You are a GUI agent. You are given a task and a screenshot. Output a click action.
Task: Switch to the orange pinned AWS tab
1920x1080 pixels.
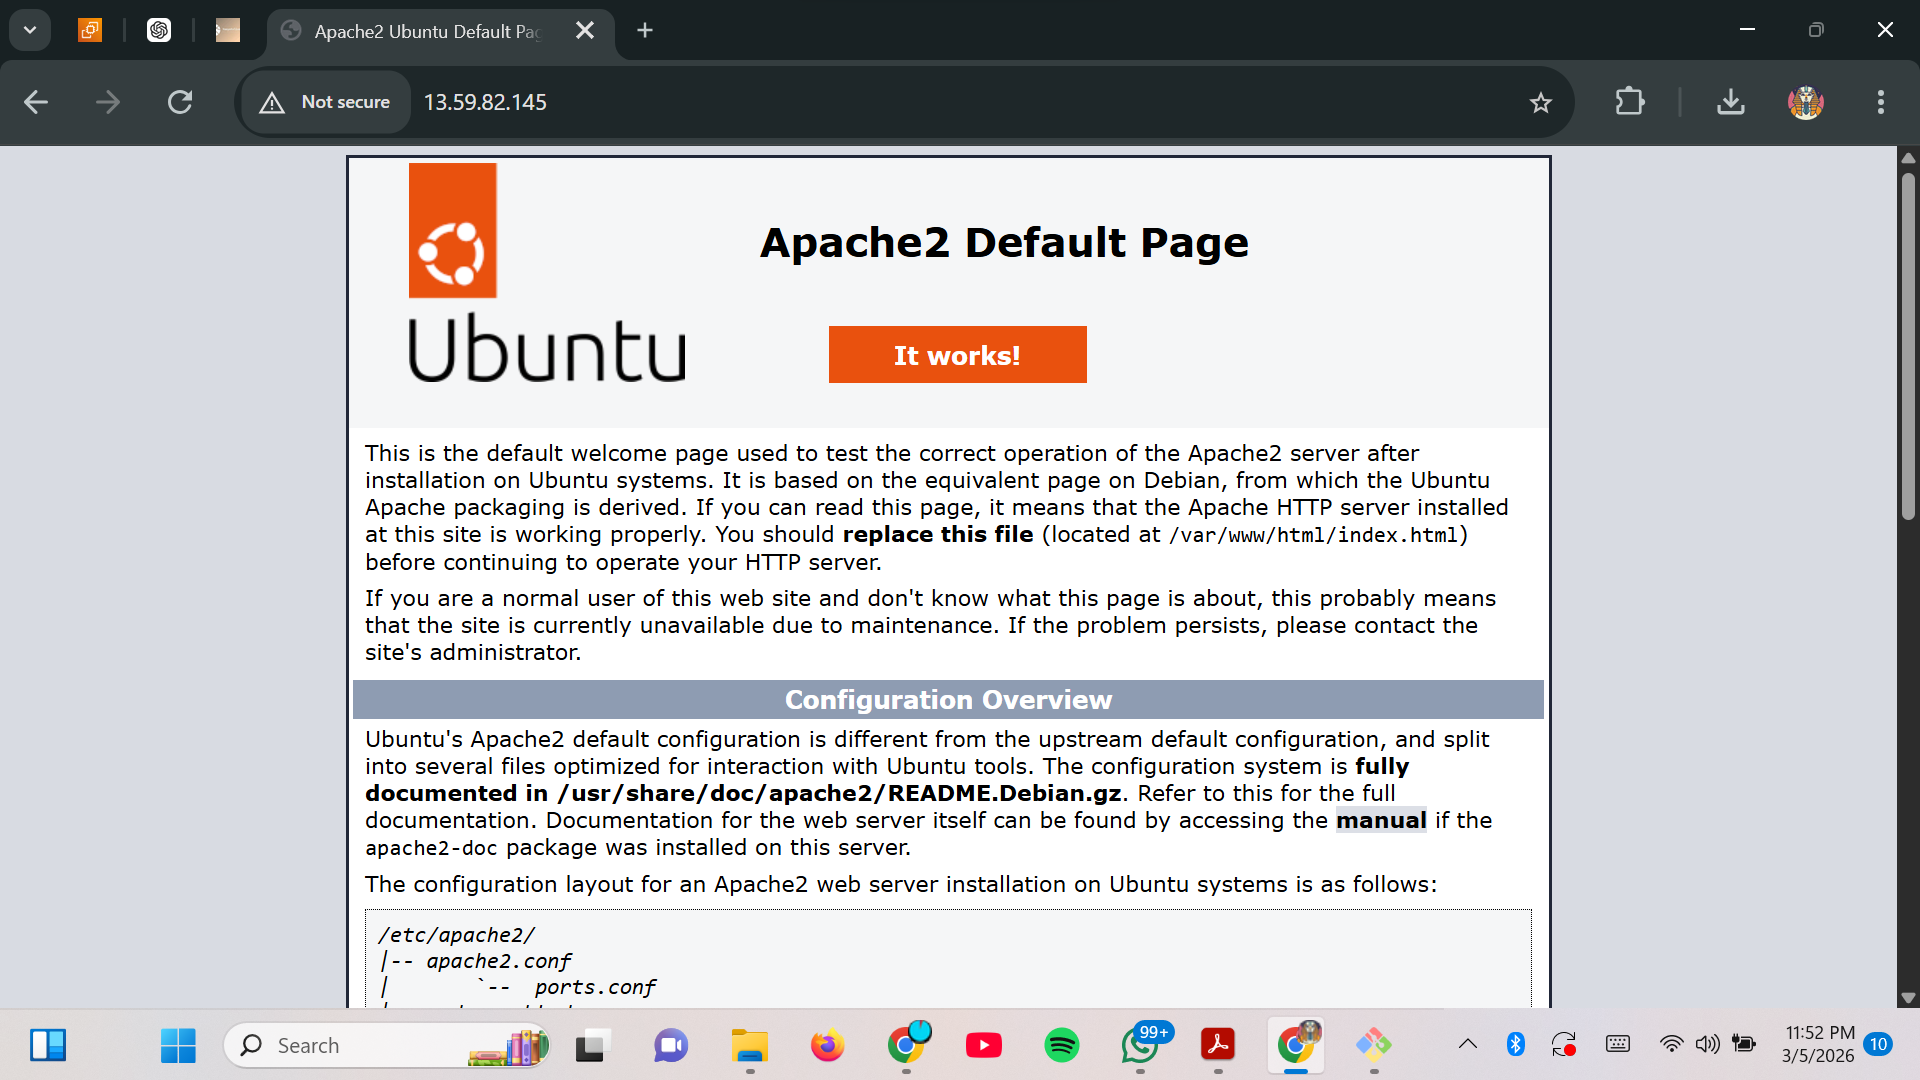pyautogui.click(x=90, y=30)
